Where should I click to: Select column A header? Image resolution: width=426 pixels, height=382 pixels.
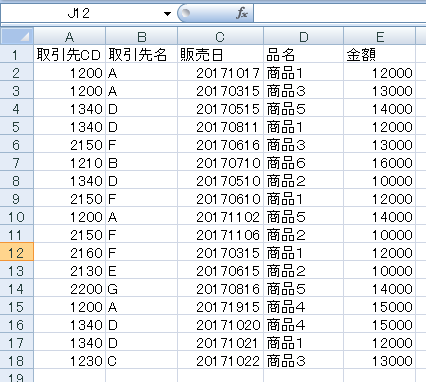(x=70, y=37)
